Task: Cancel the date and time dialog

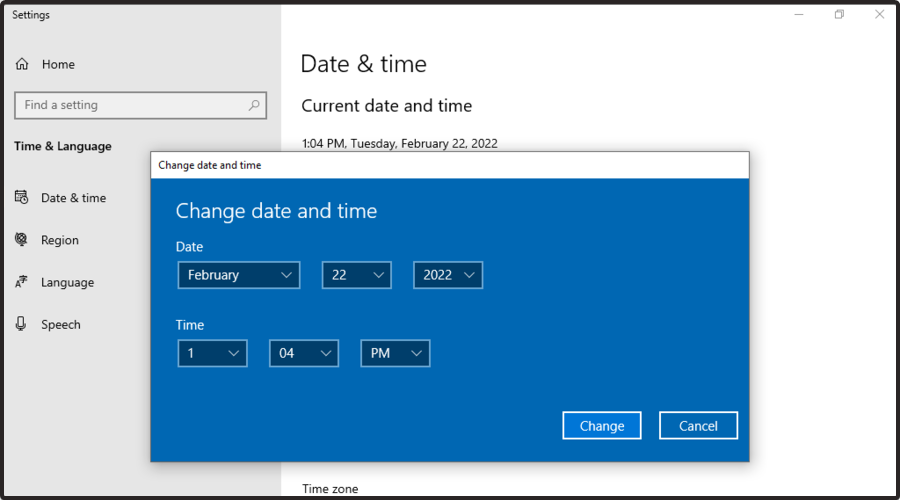Action: coord(698,426)
